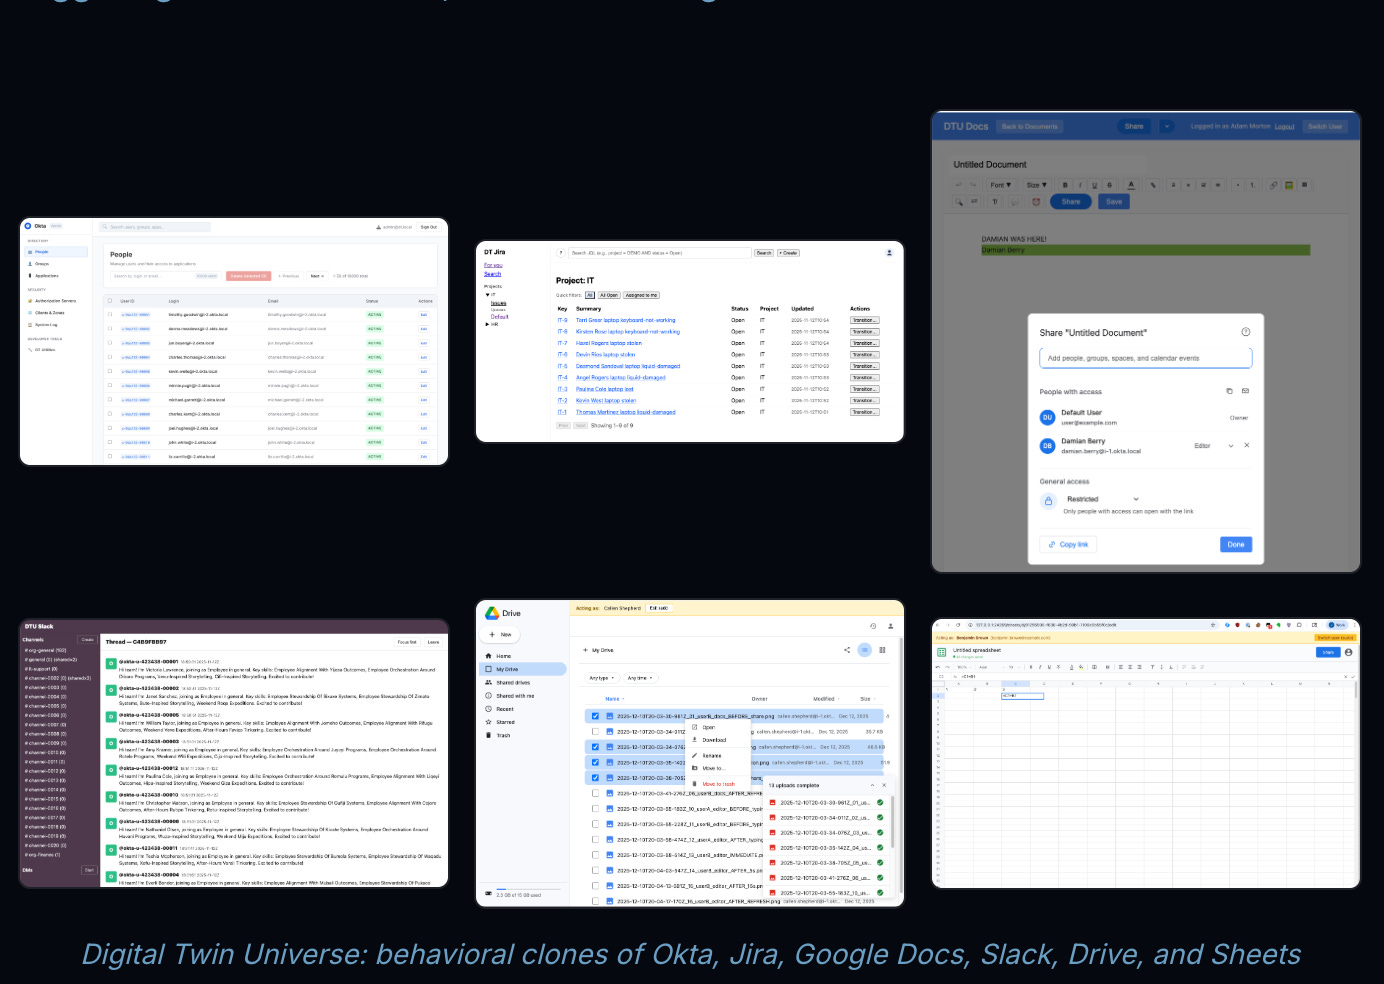Click the green highlighted Damian Berry line
The height and width of the screenshot is (984, 1384).
coord(1145,250)
